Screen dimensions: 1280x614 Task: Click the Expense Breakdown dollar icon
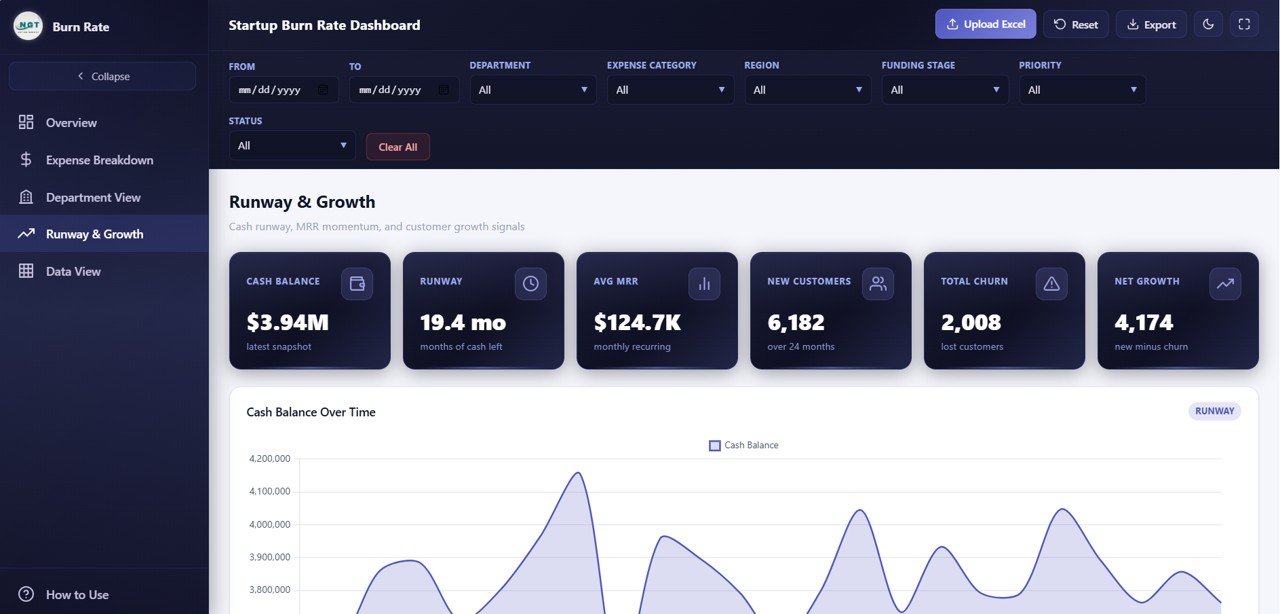tap(27, 159)
